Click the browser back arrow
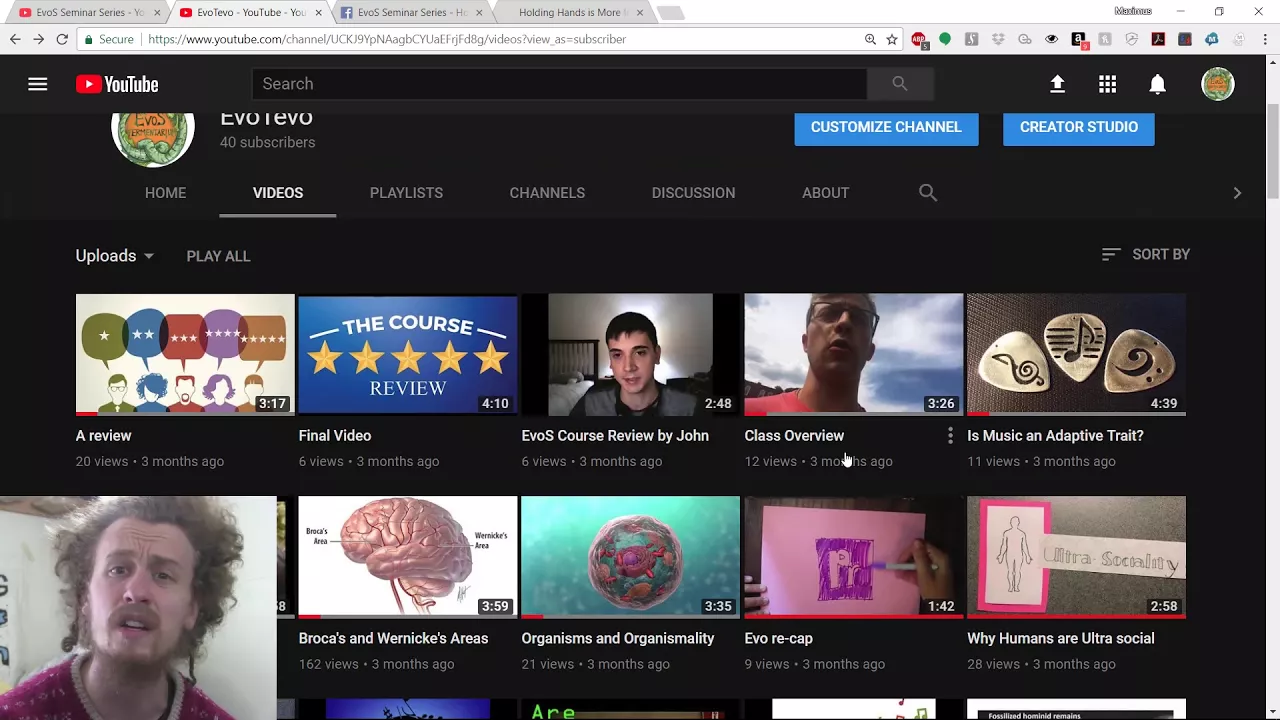 point(15,39)
